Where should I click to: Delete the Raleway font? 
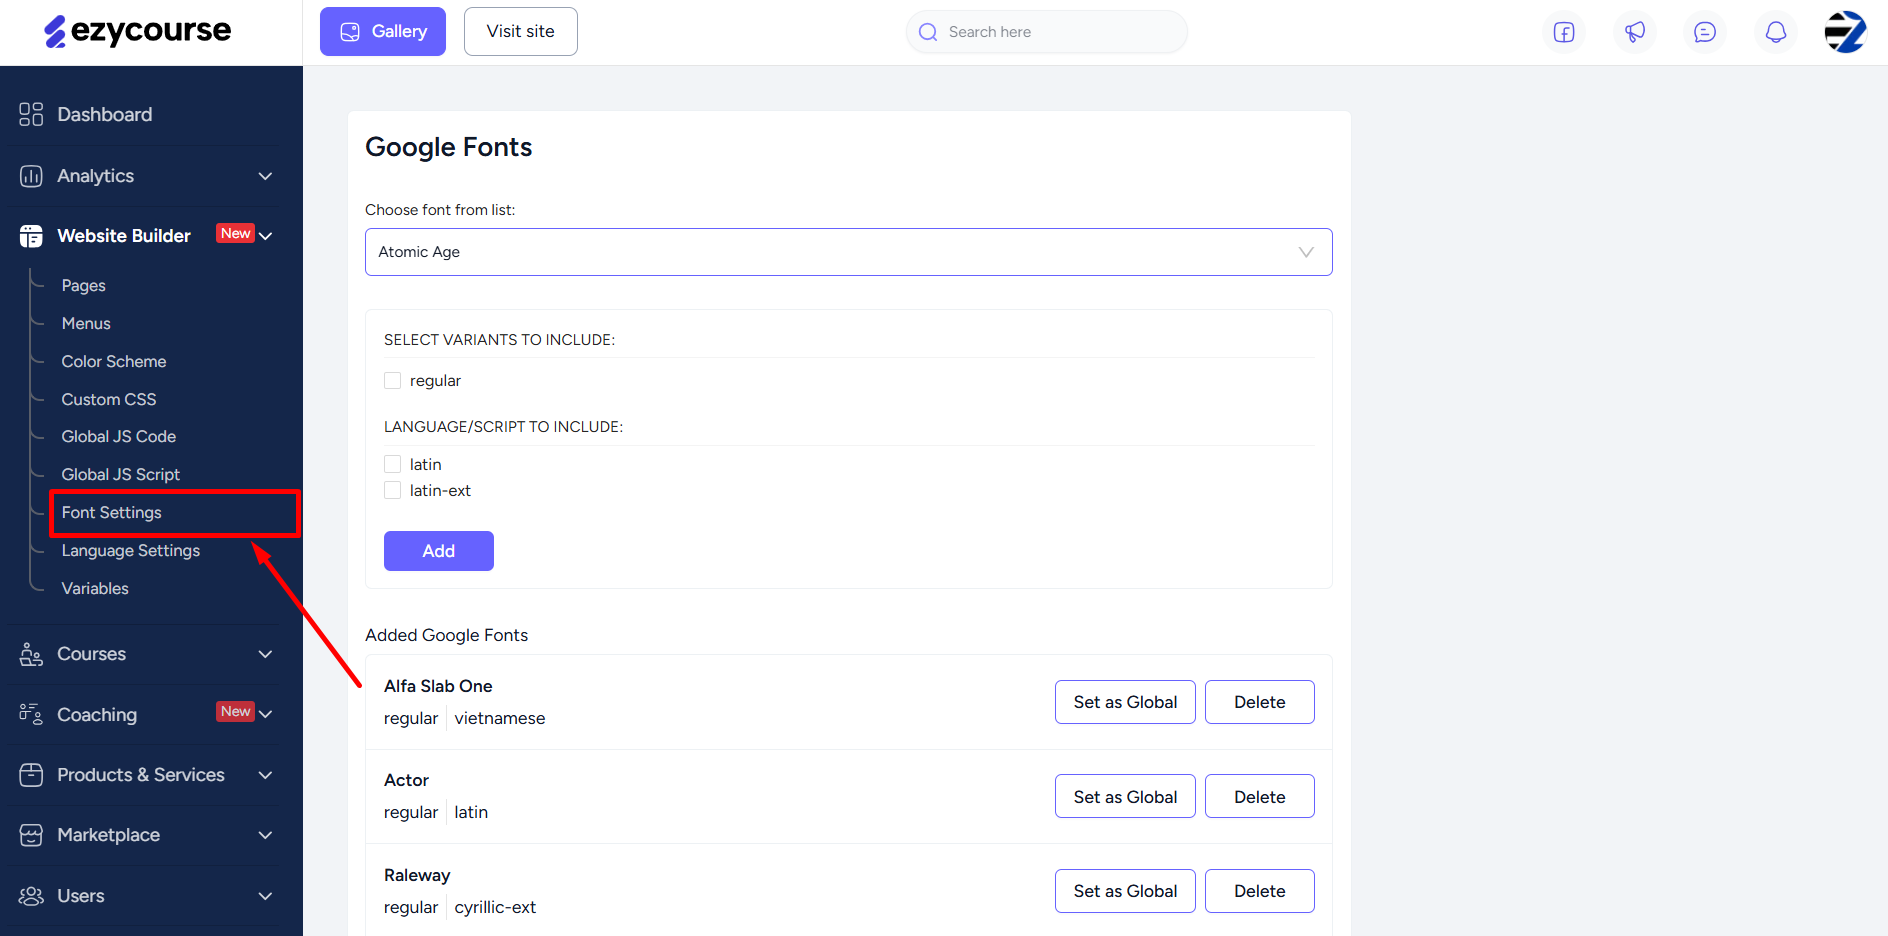click(x=1260, y=891)
